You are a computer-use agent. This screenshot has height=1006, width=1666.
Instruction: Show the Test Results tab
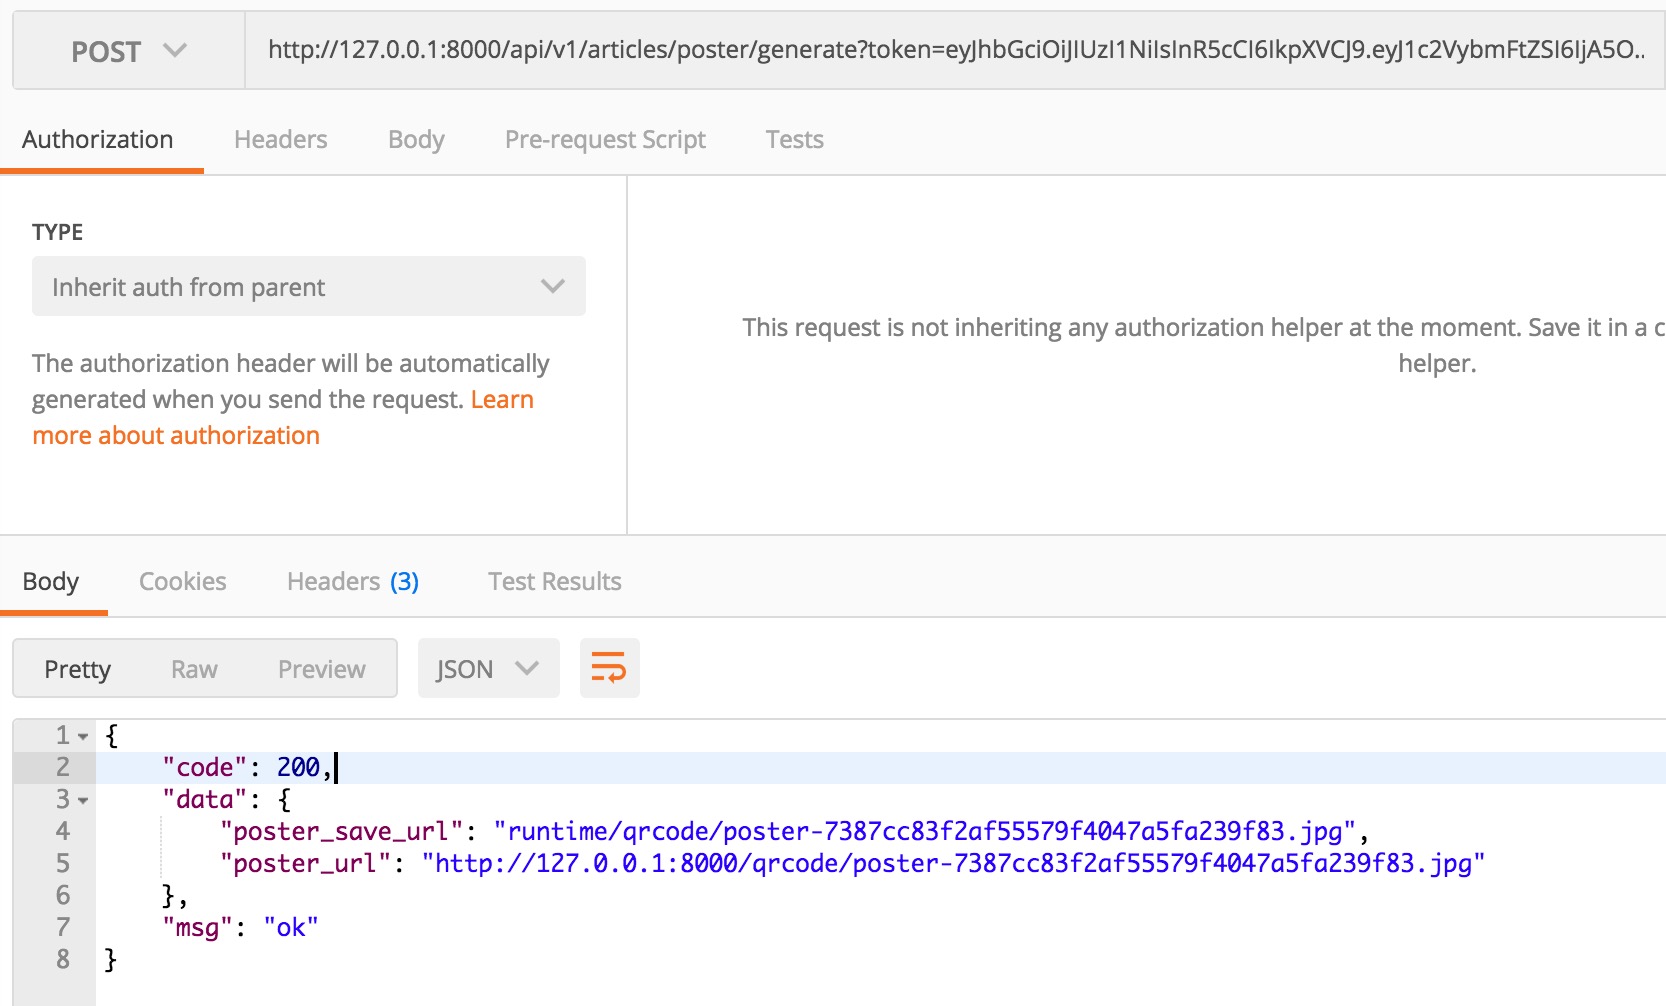pyautogui.click(x=554, y=582)
